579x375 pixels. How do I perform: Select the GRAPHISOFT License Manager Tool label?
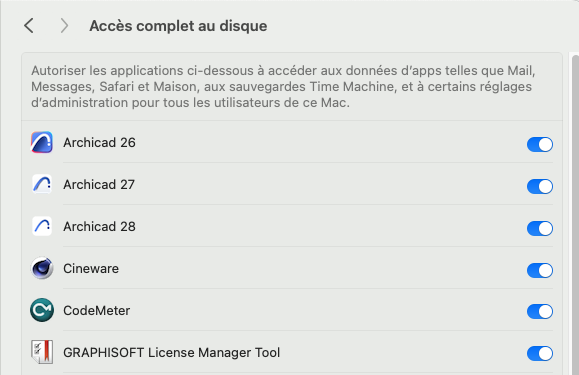[171, 352]
